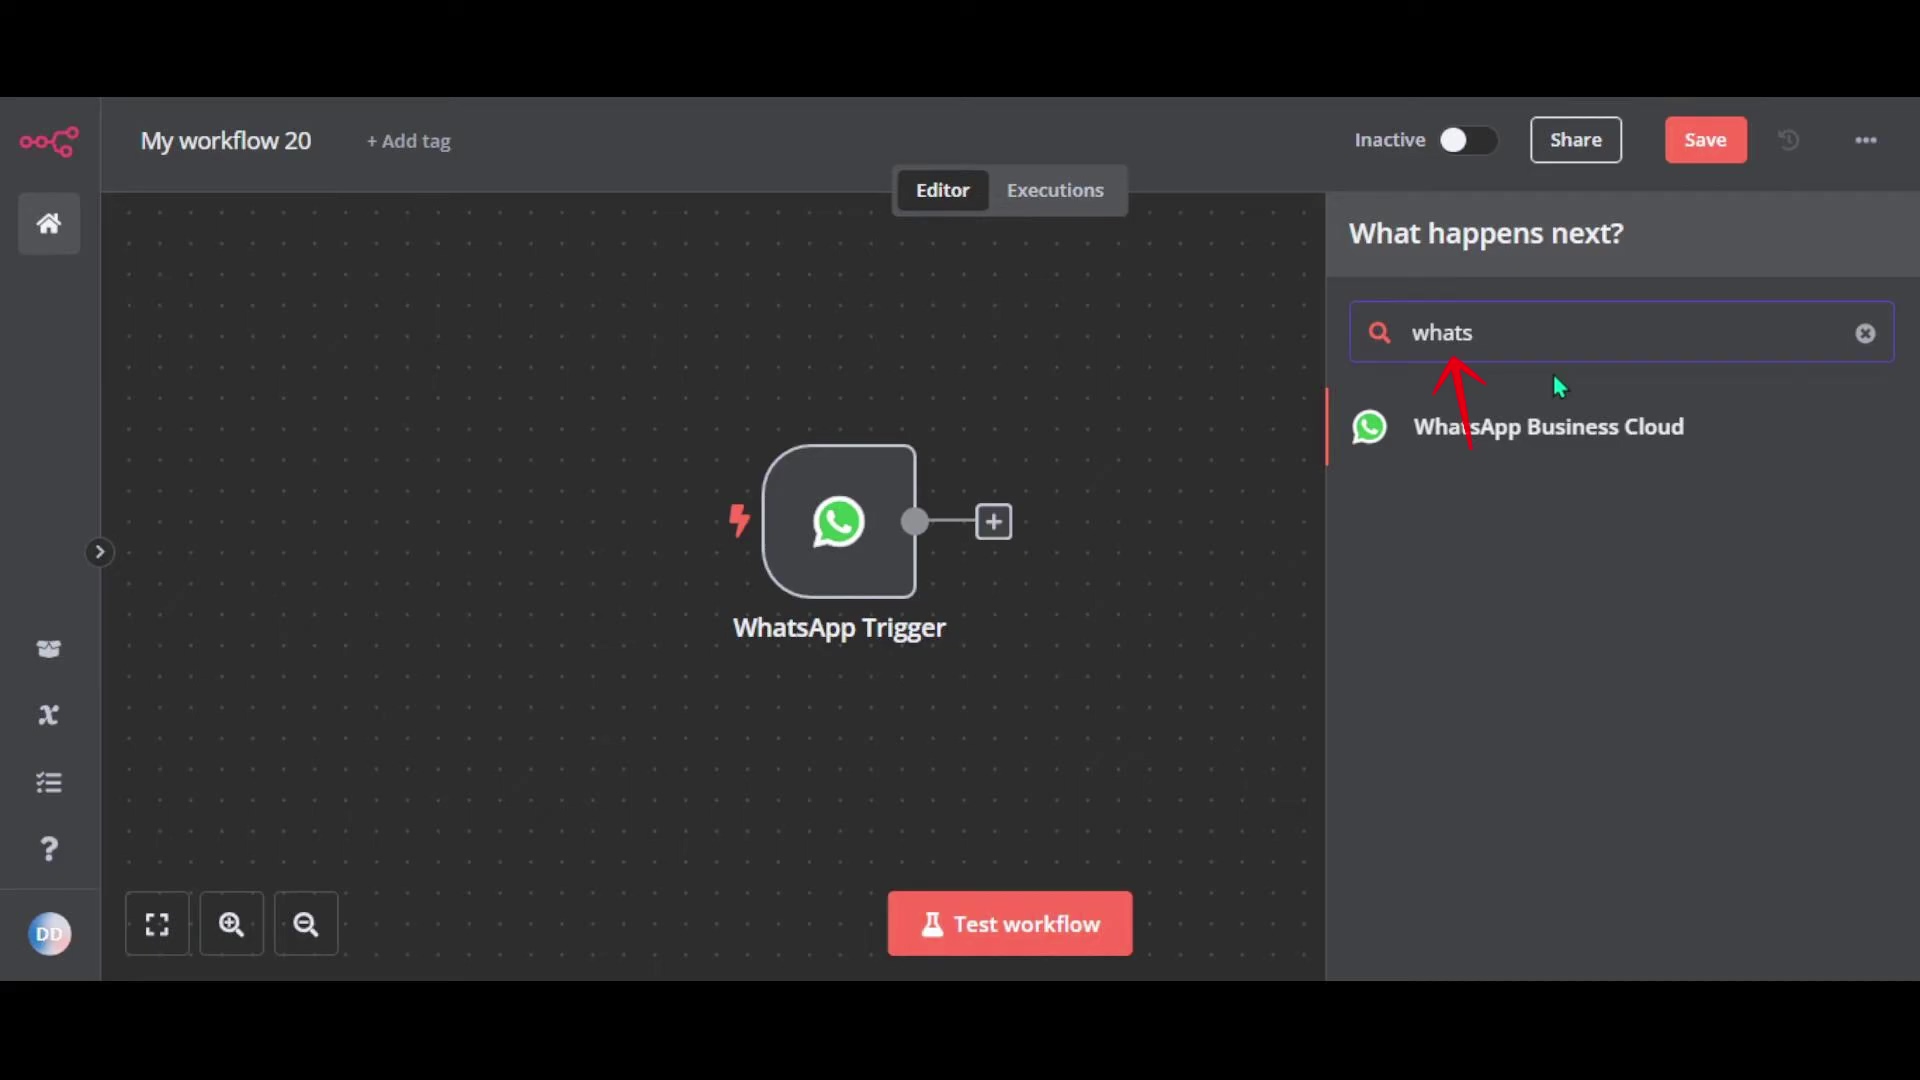Expand the sidebar with the chevron arrow
The width and height of the screenshot is (1920, 1080).
(x=99, y=552)
